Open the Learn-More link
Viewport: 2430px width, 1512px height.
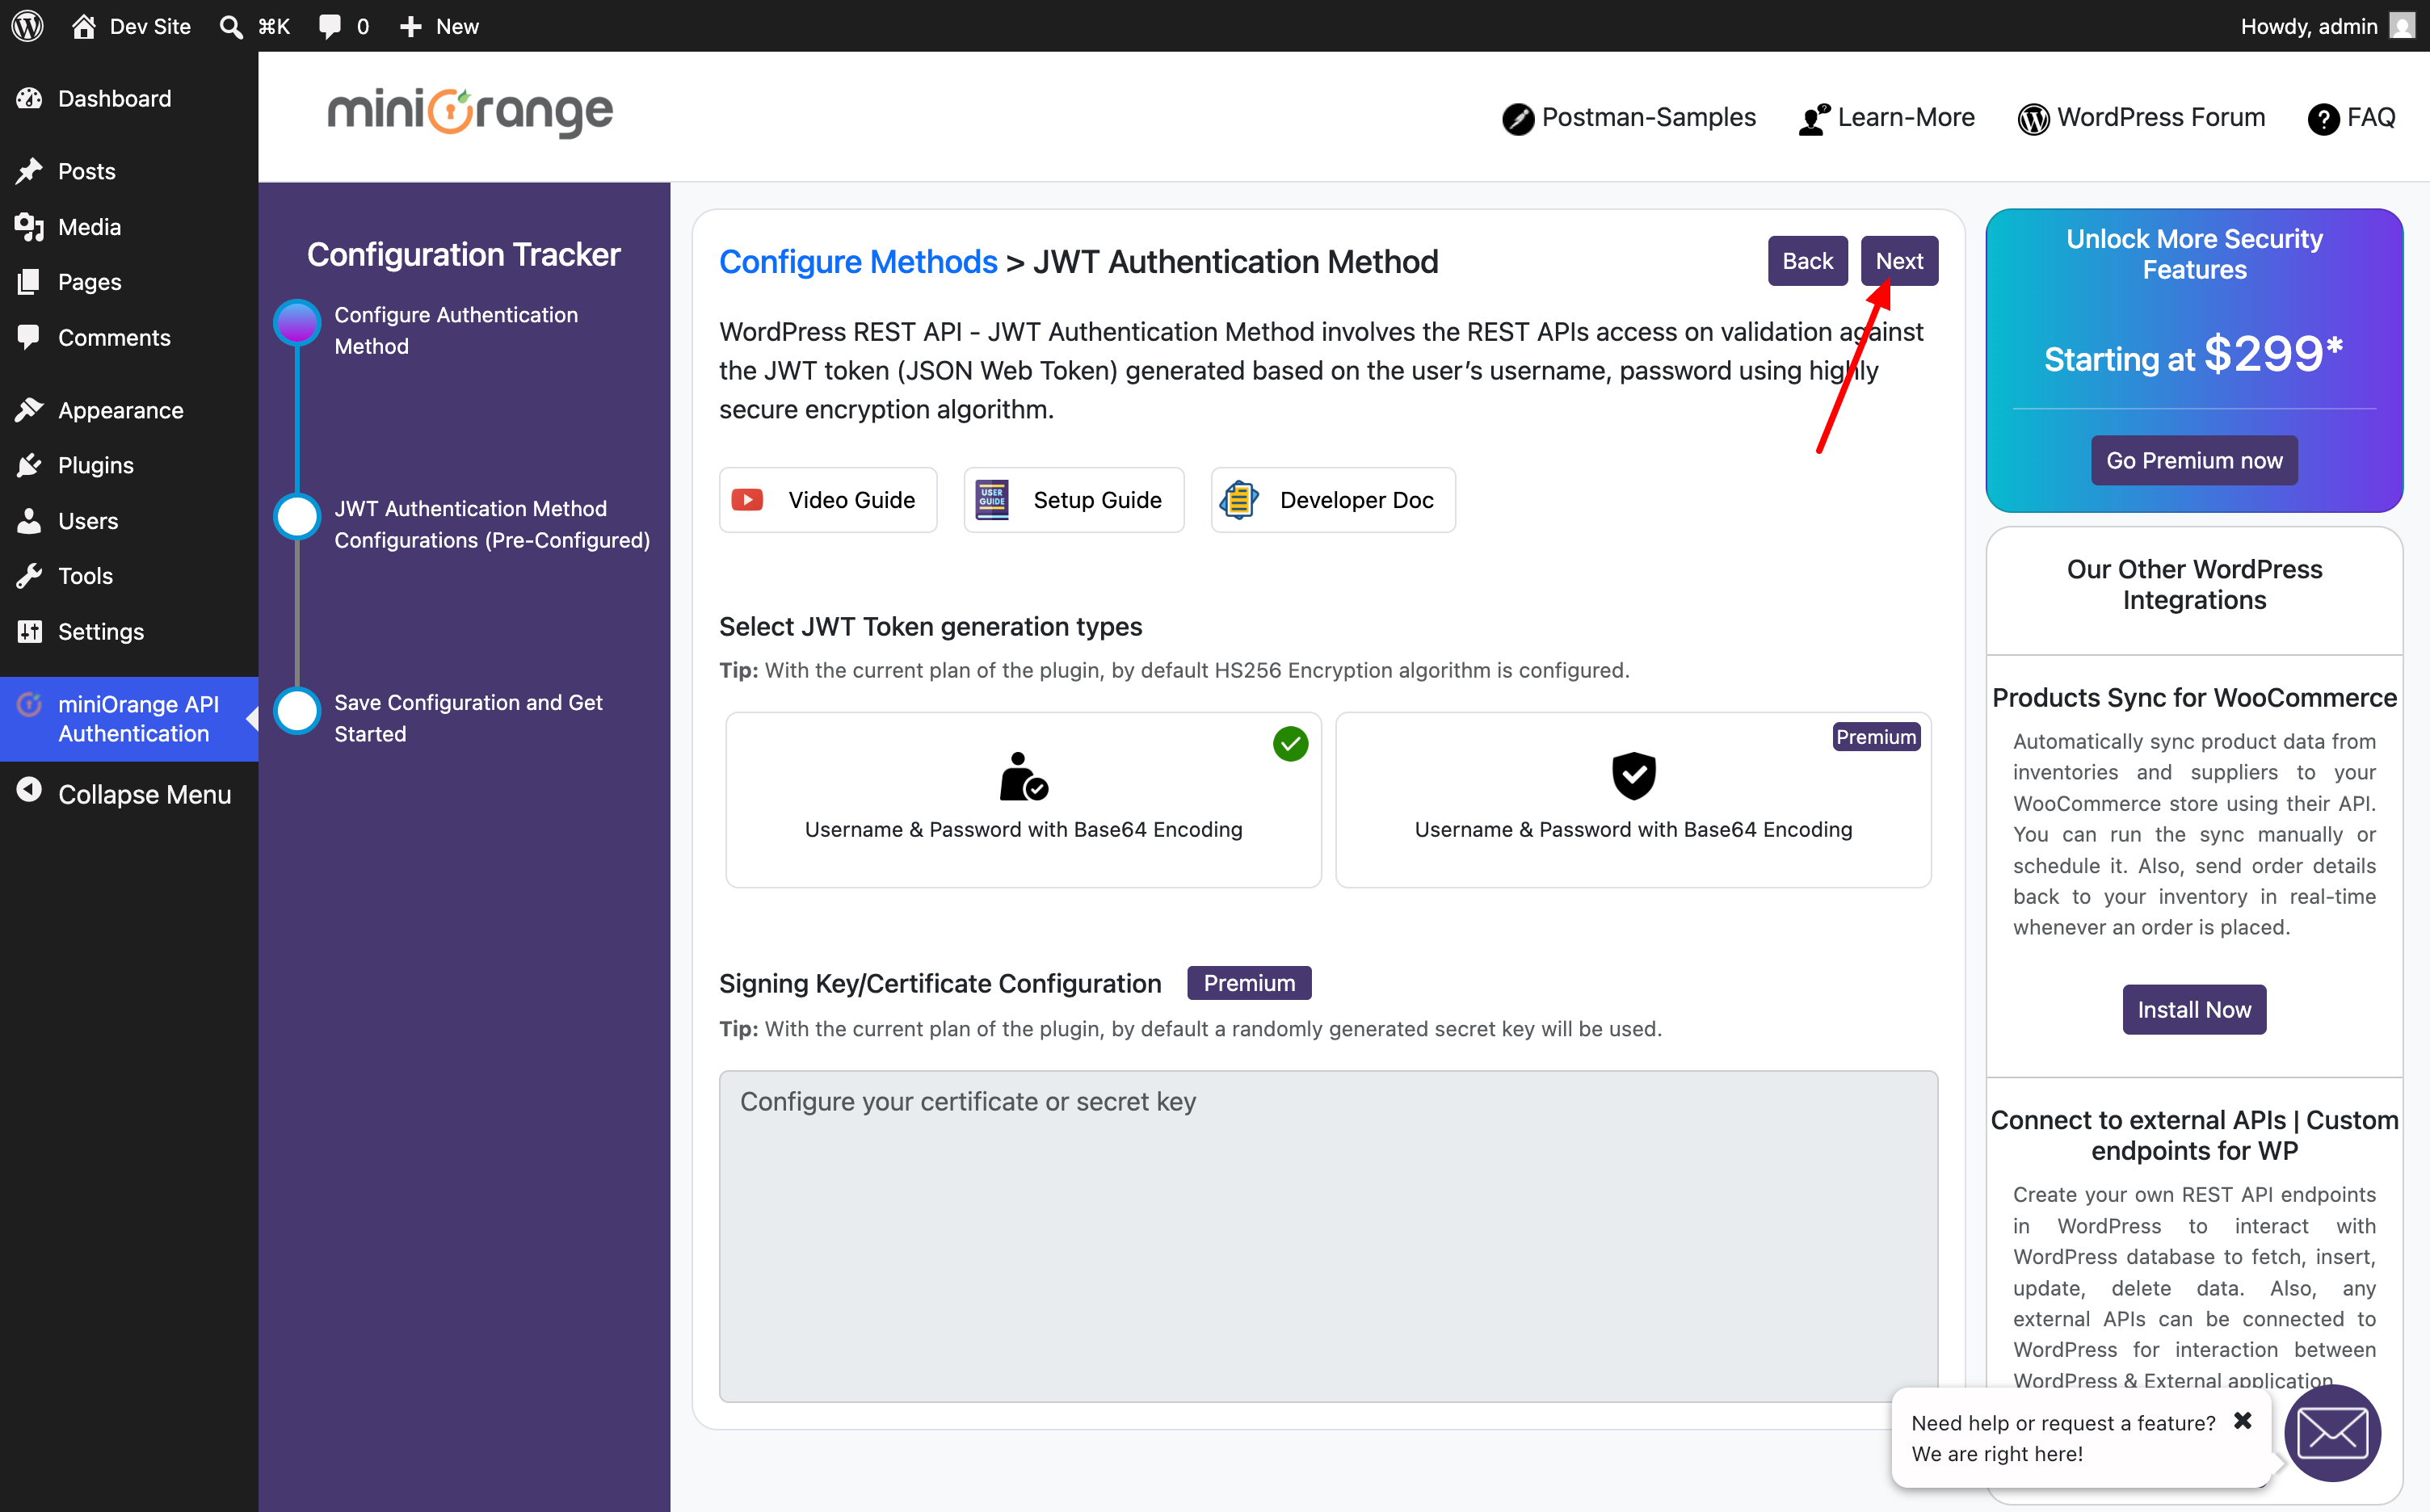1886,118
